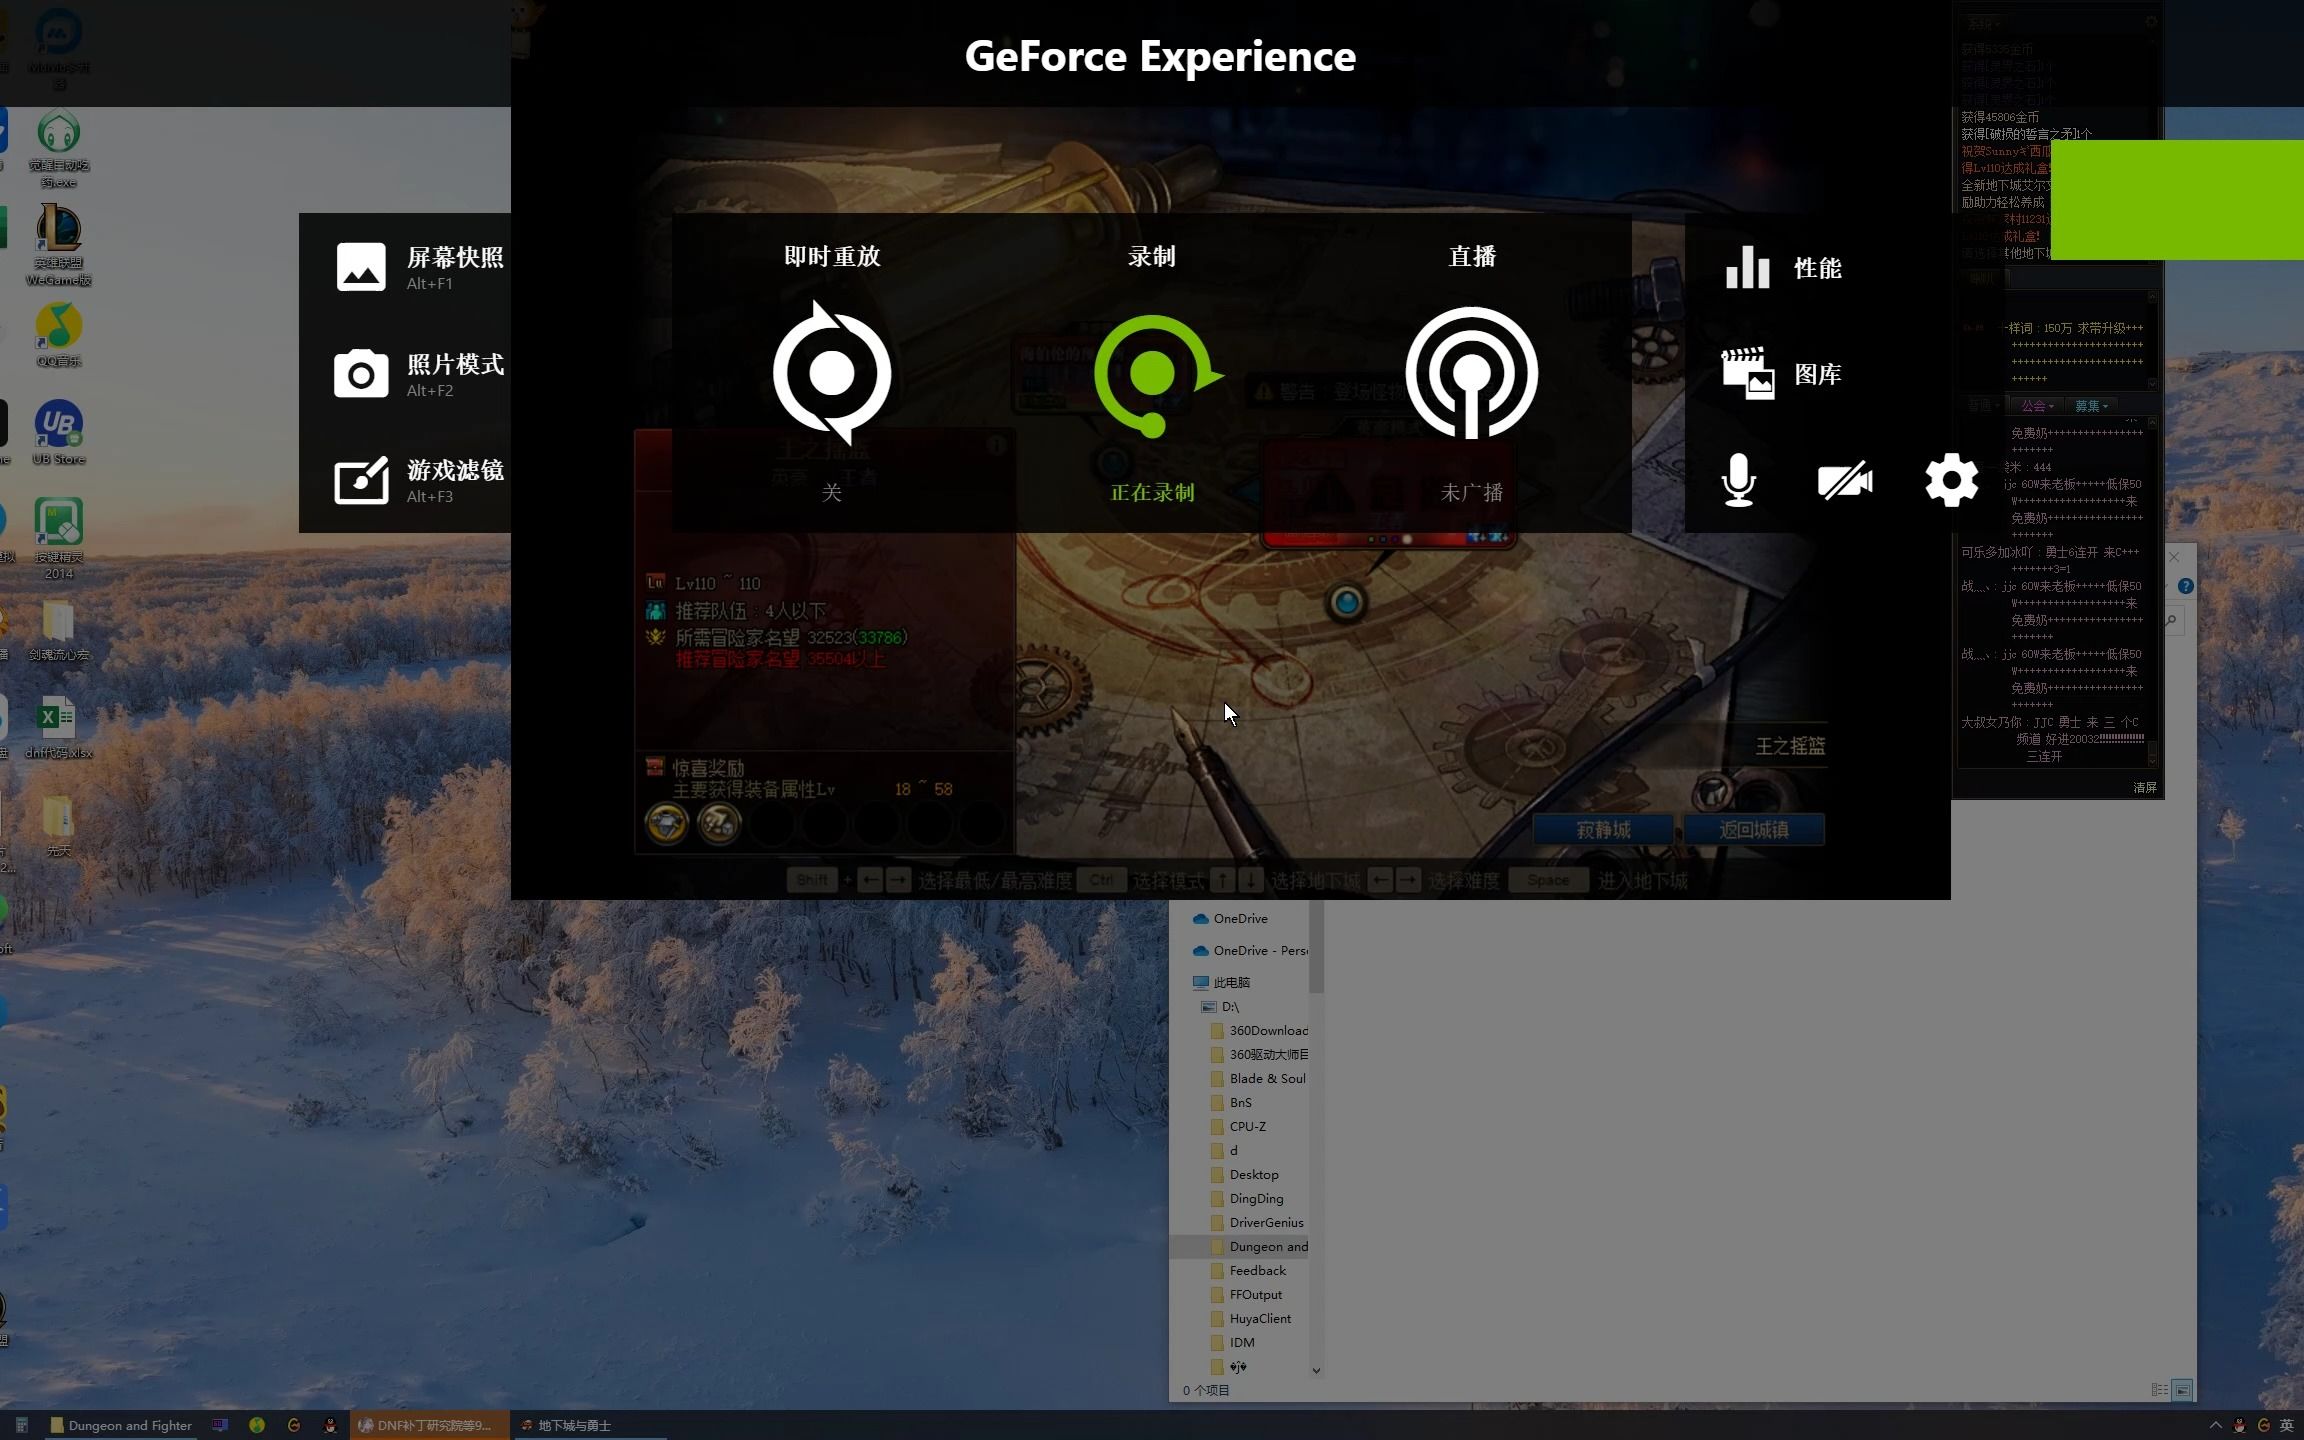The width and height of the screenshot is (2304, 1440).
Task: Open the 募集 chat channel dropdown
Action: (2091, 406)
